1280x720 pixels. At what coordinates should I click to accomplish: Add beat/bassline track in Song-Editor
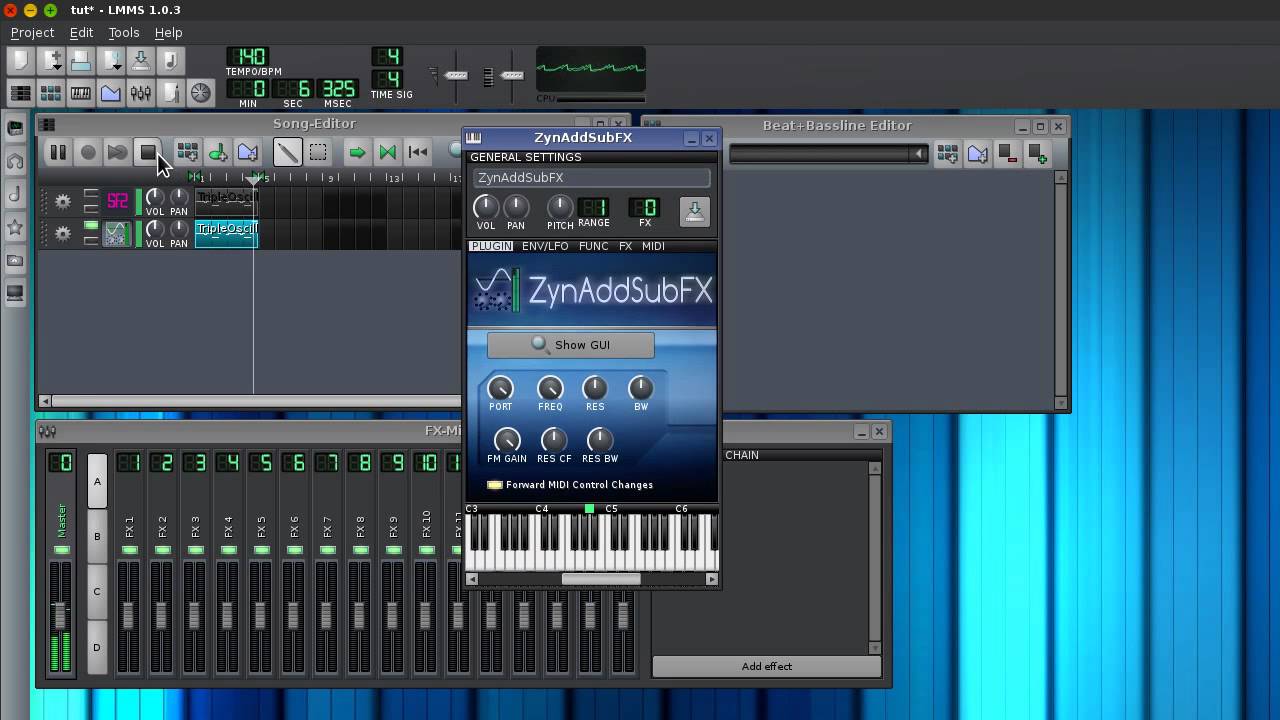pyautogui.click(x=187, y=152)
